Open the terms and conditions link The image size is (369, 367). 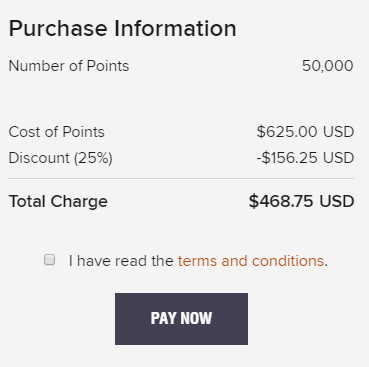click(x=251, y=261)
